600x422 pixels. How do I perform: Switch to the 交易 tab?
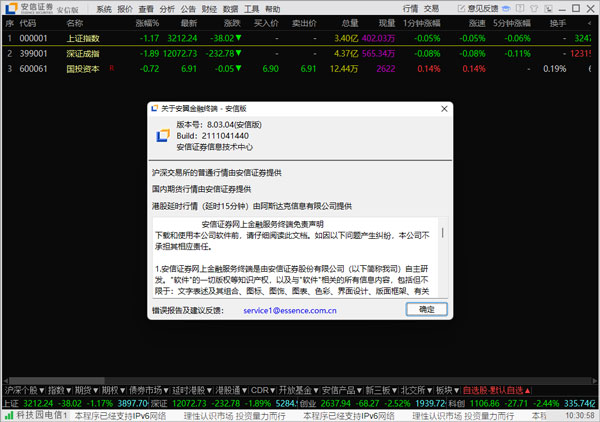(431, 8)
